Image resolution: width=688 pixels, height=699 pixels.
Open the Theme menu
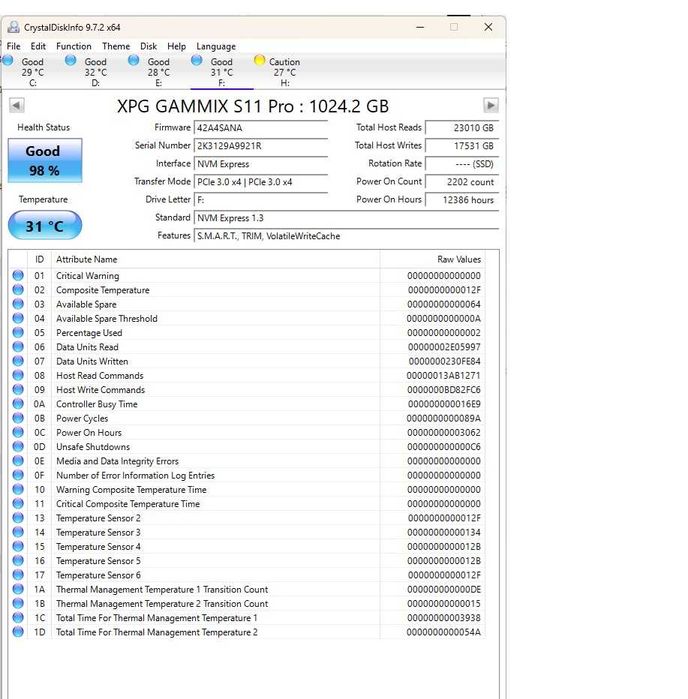116,46
